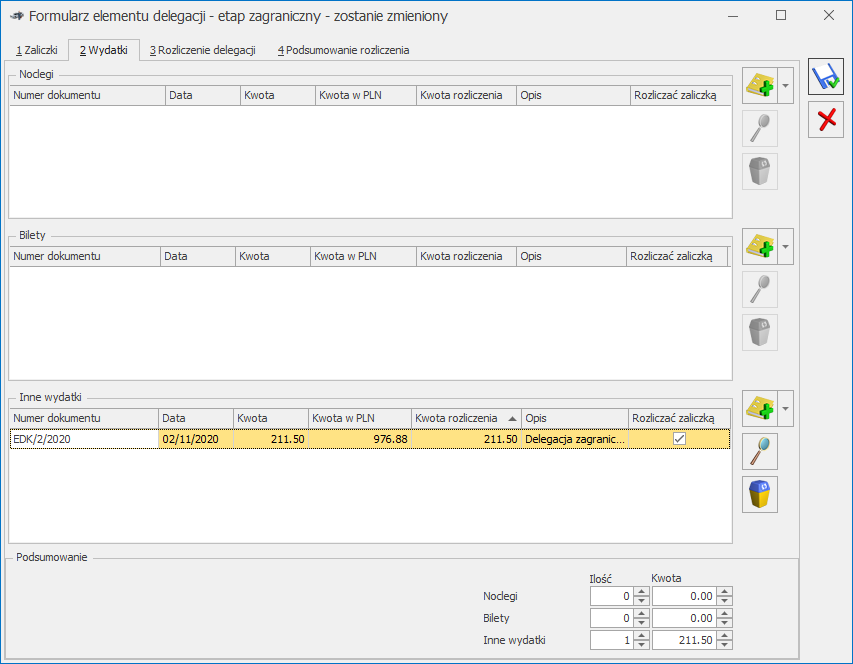The image size is (853, 664).
Task: Click the Noclegi Kwota input field
Action: tap(684, 596)
